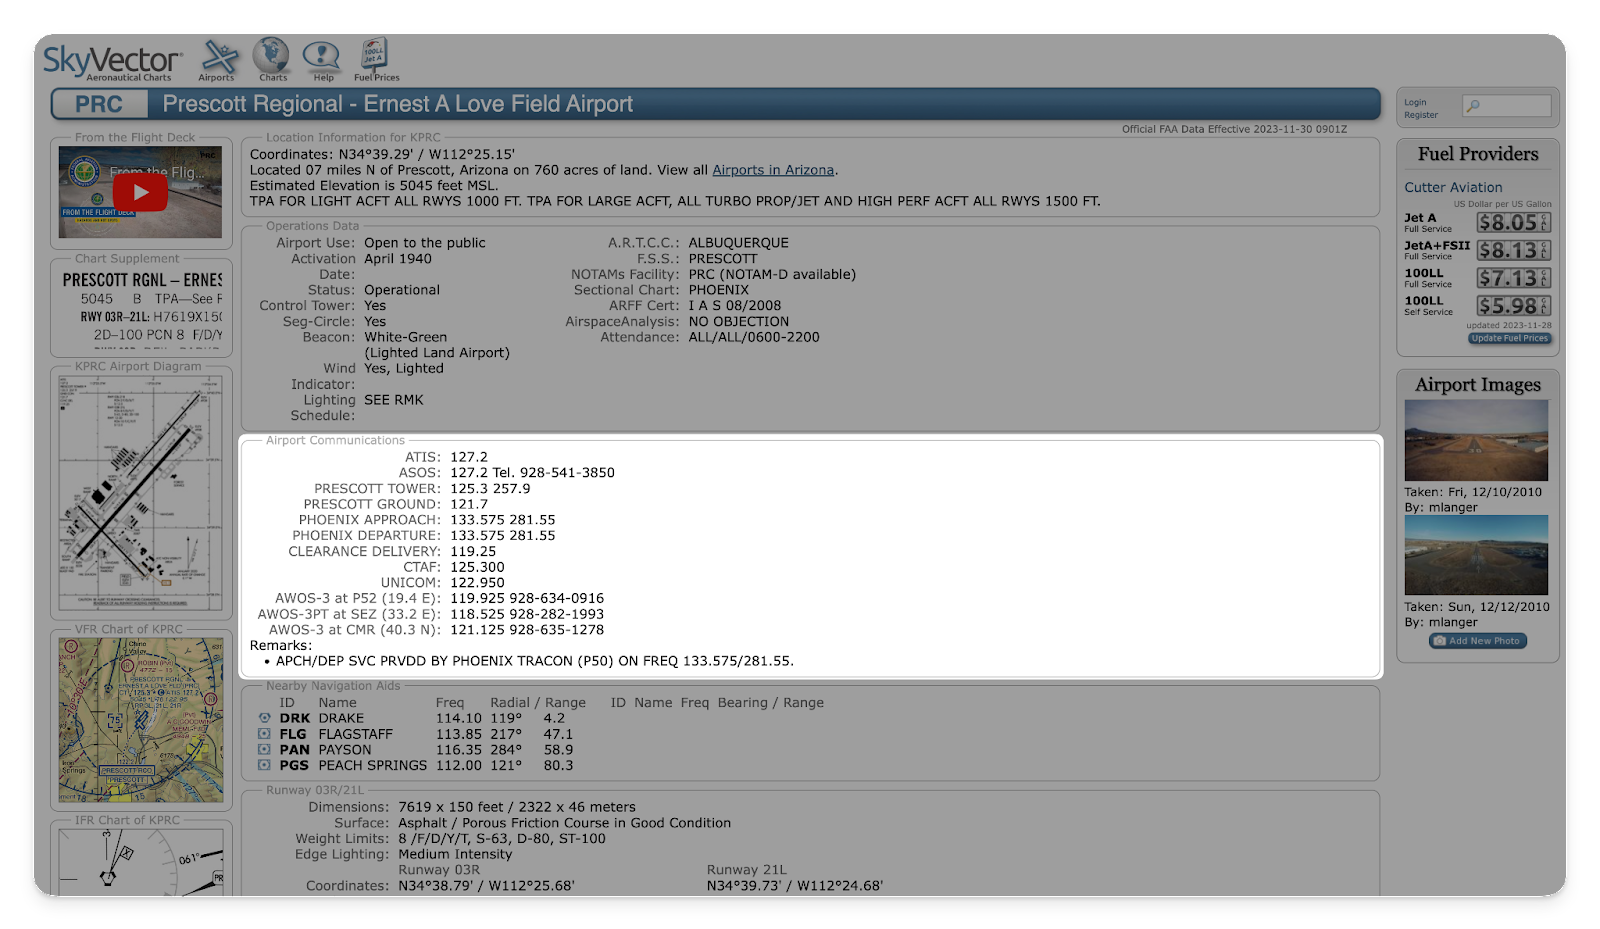This screenshot has height=929, width=1600.
Task: Click the search magnifier field
Action: [1507, 106]
